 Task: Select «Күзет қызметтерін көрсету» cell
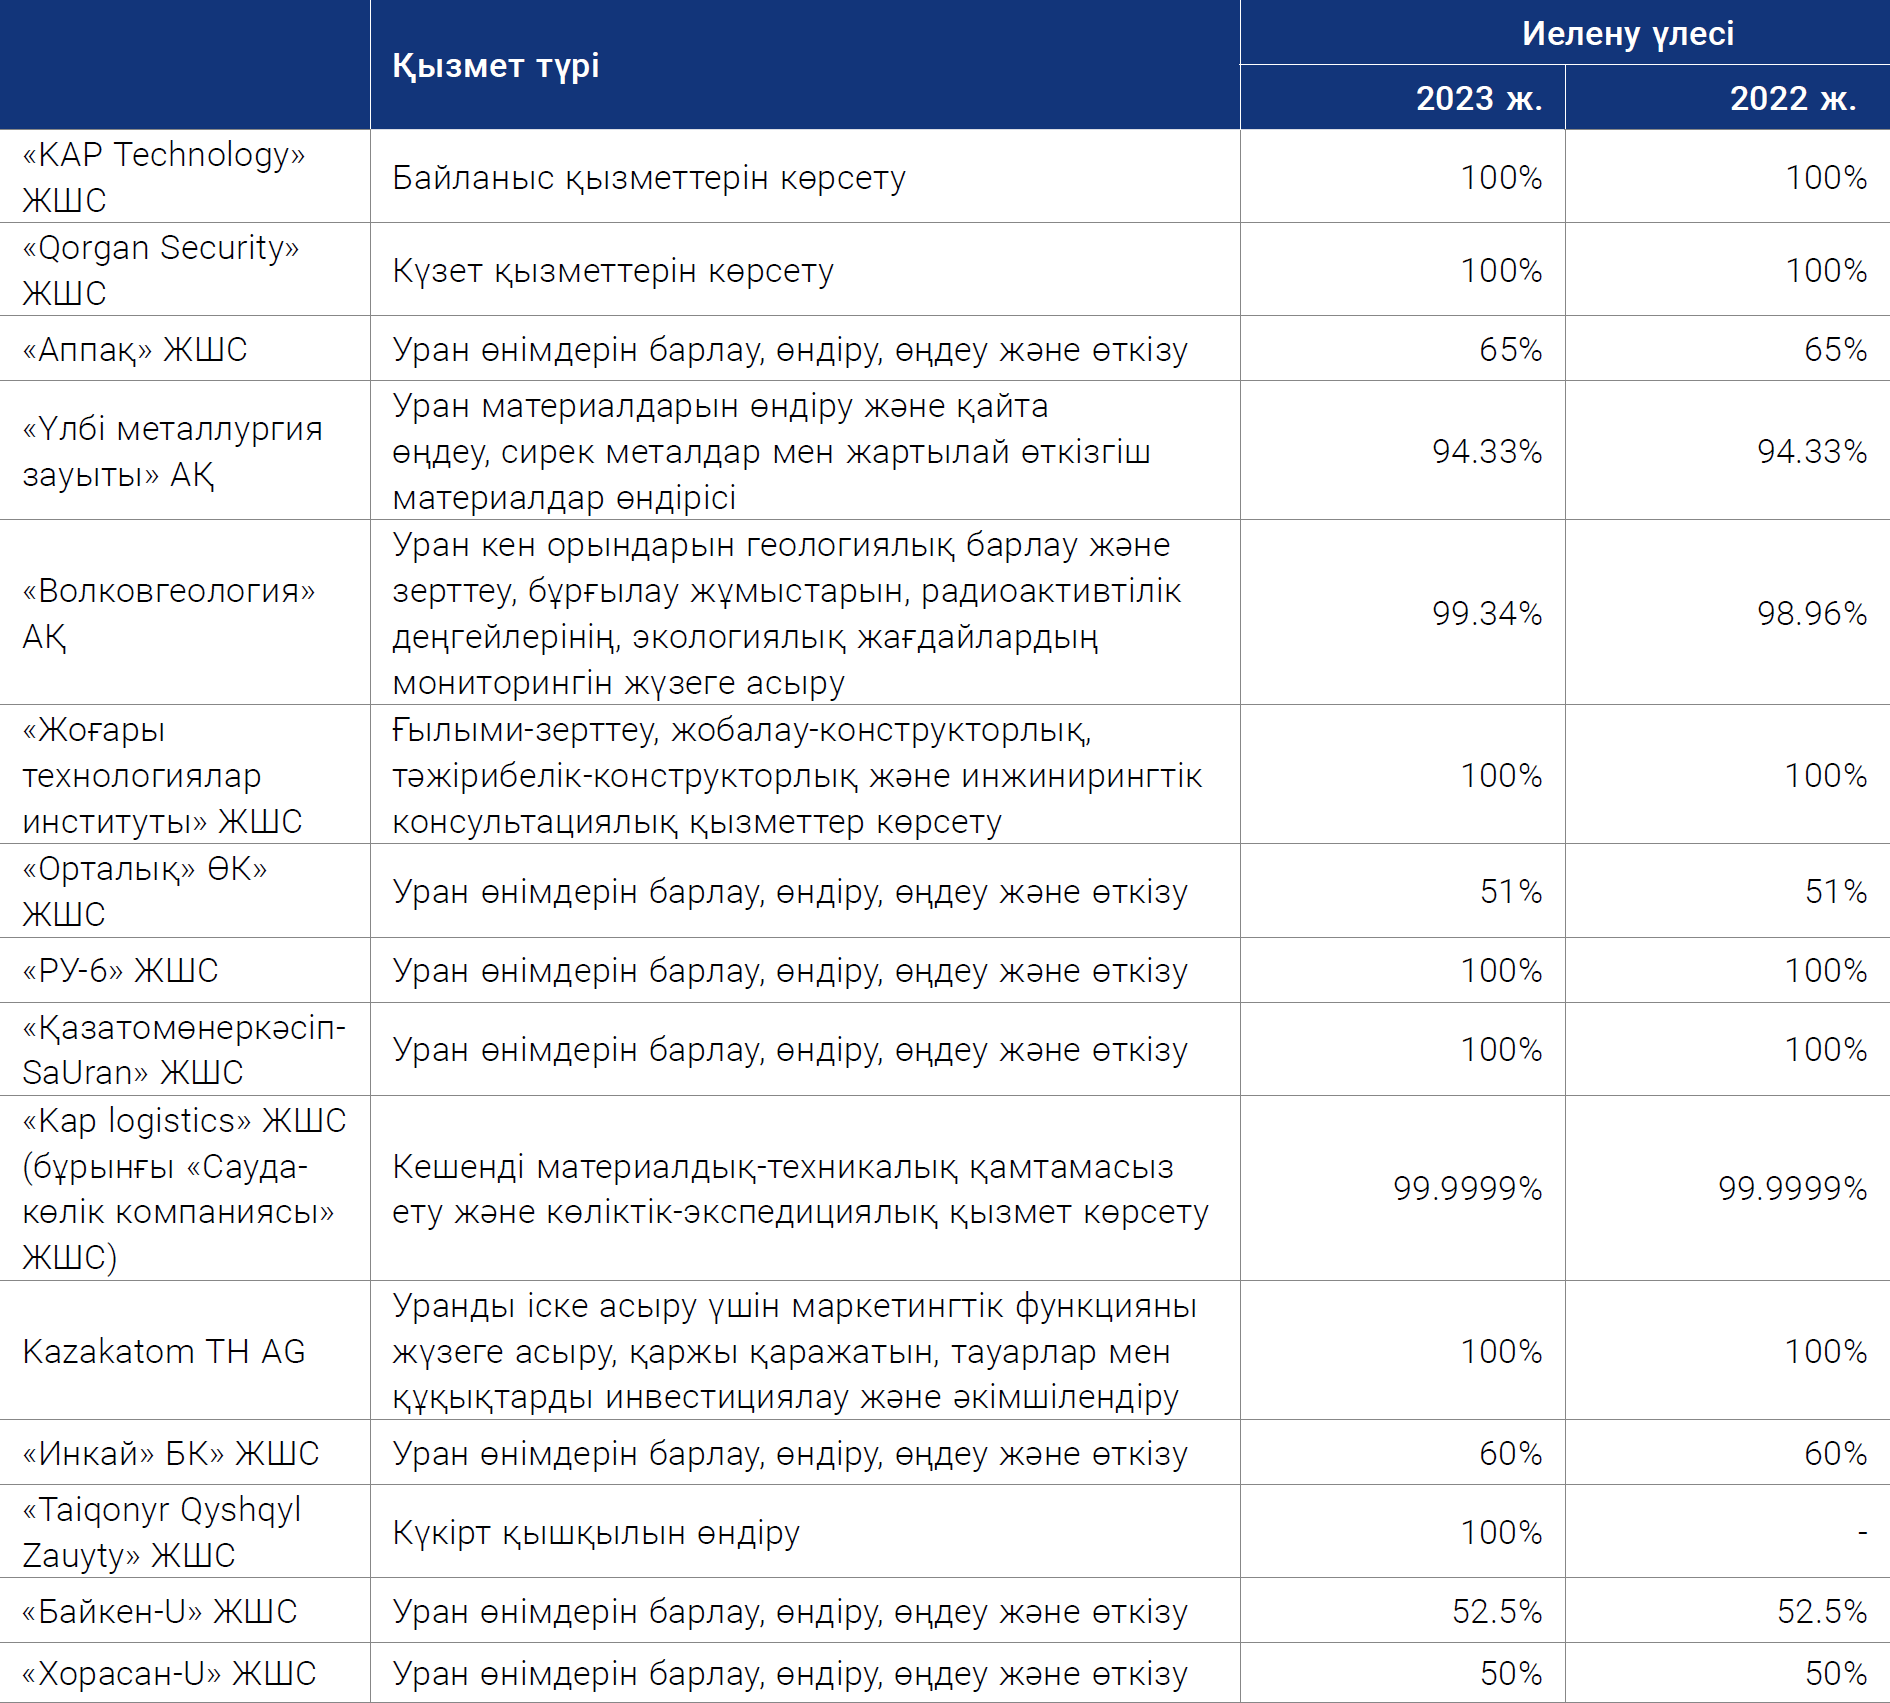(x=613, y=270)
